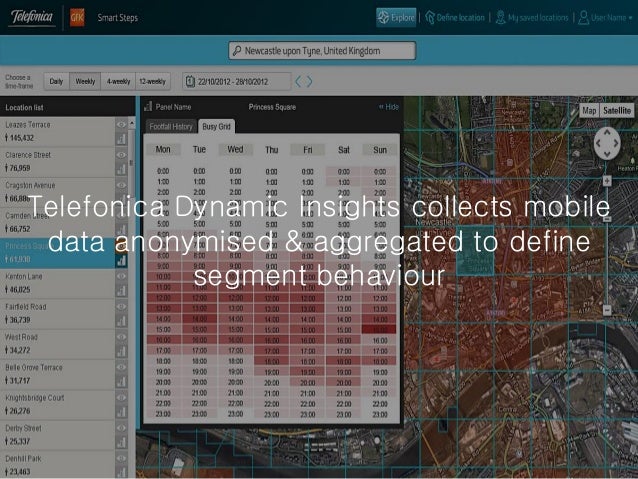Click the calendar icon in date field
This screenshot has width=638, height=479.
pos(190,81)
